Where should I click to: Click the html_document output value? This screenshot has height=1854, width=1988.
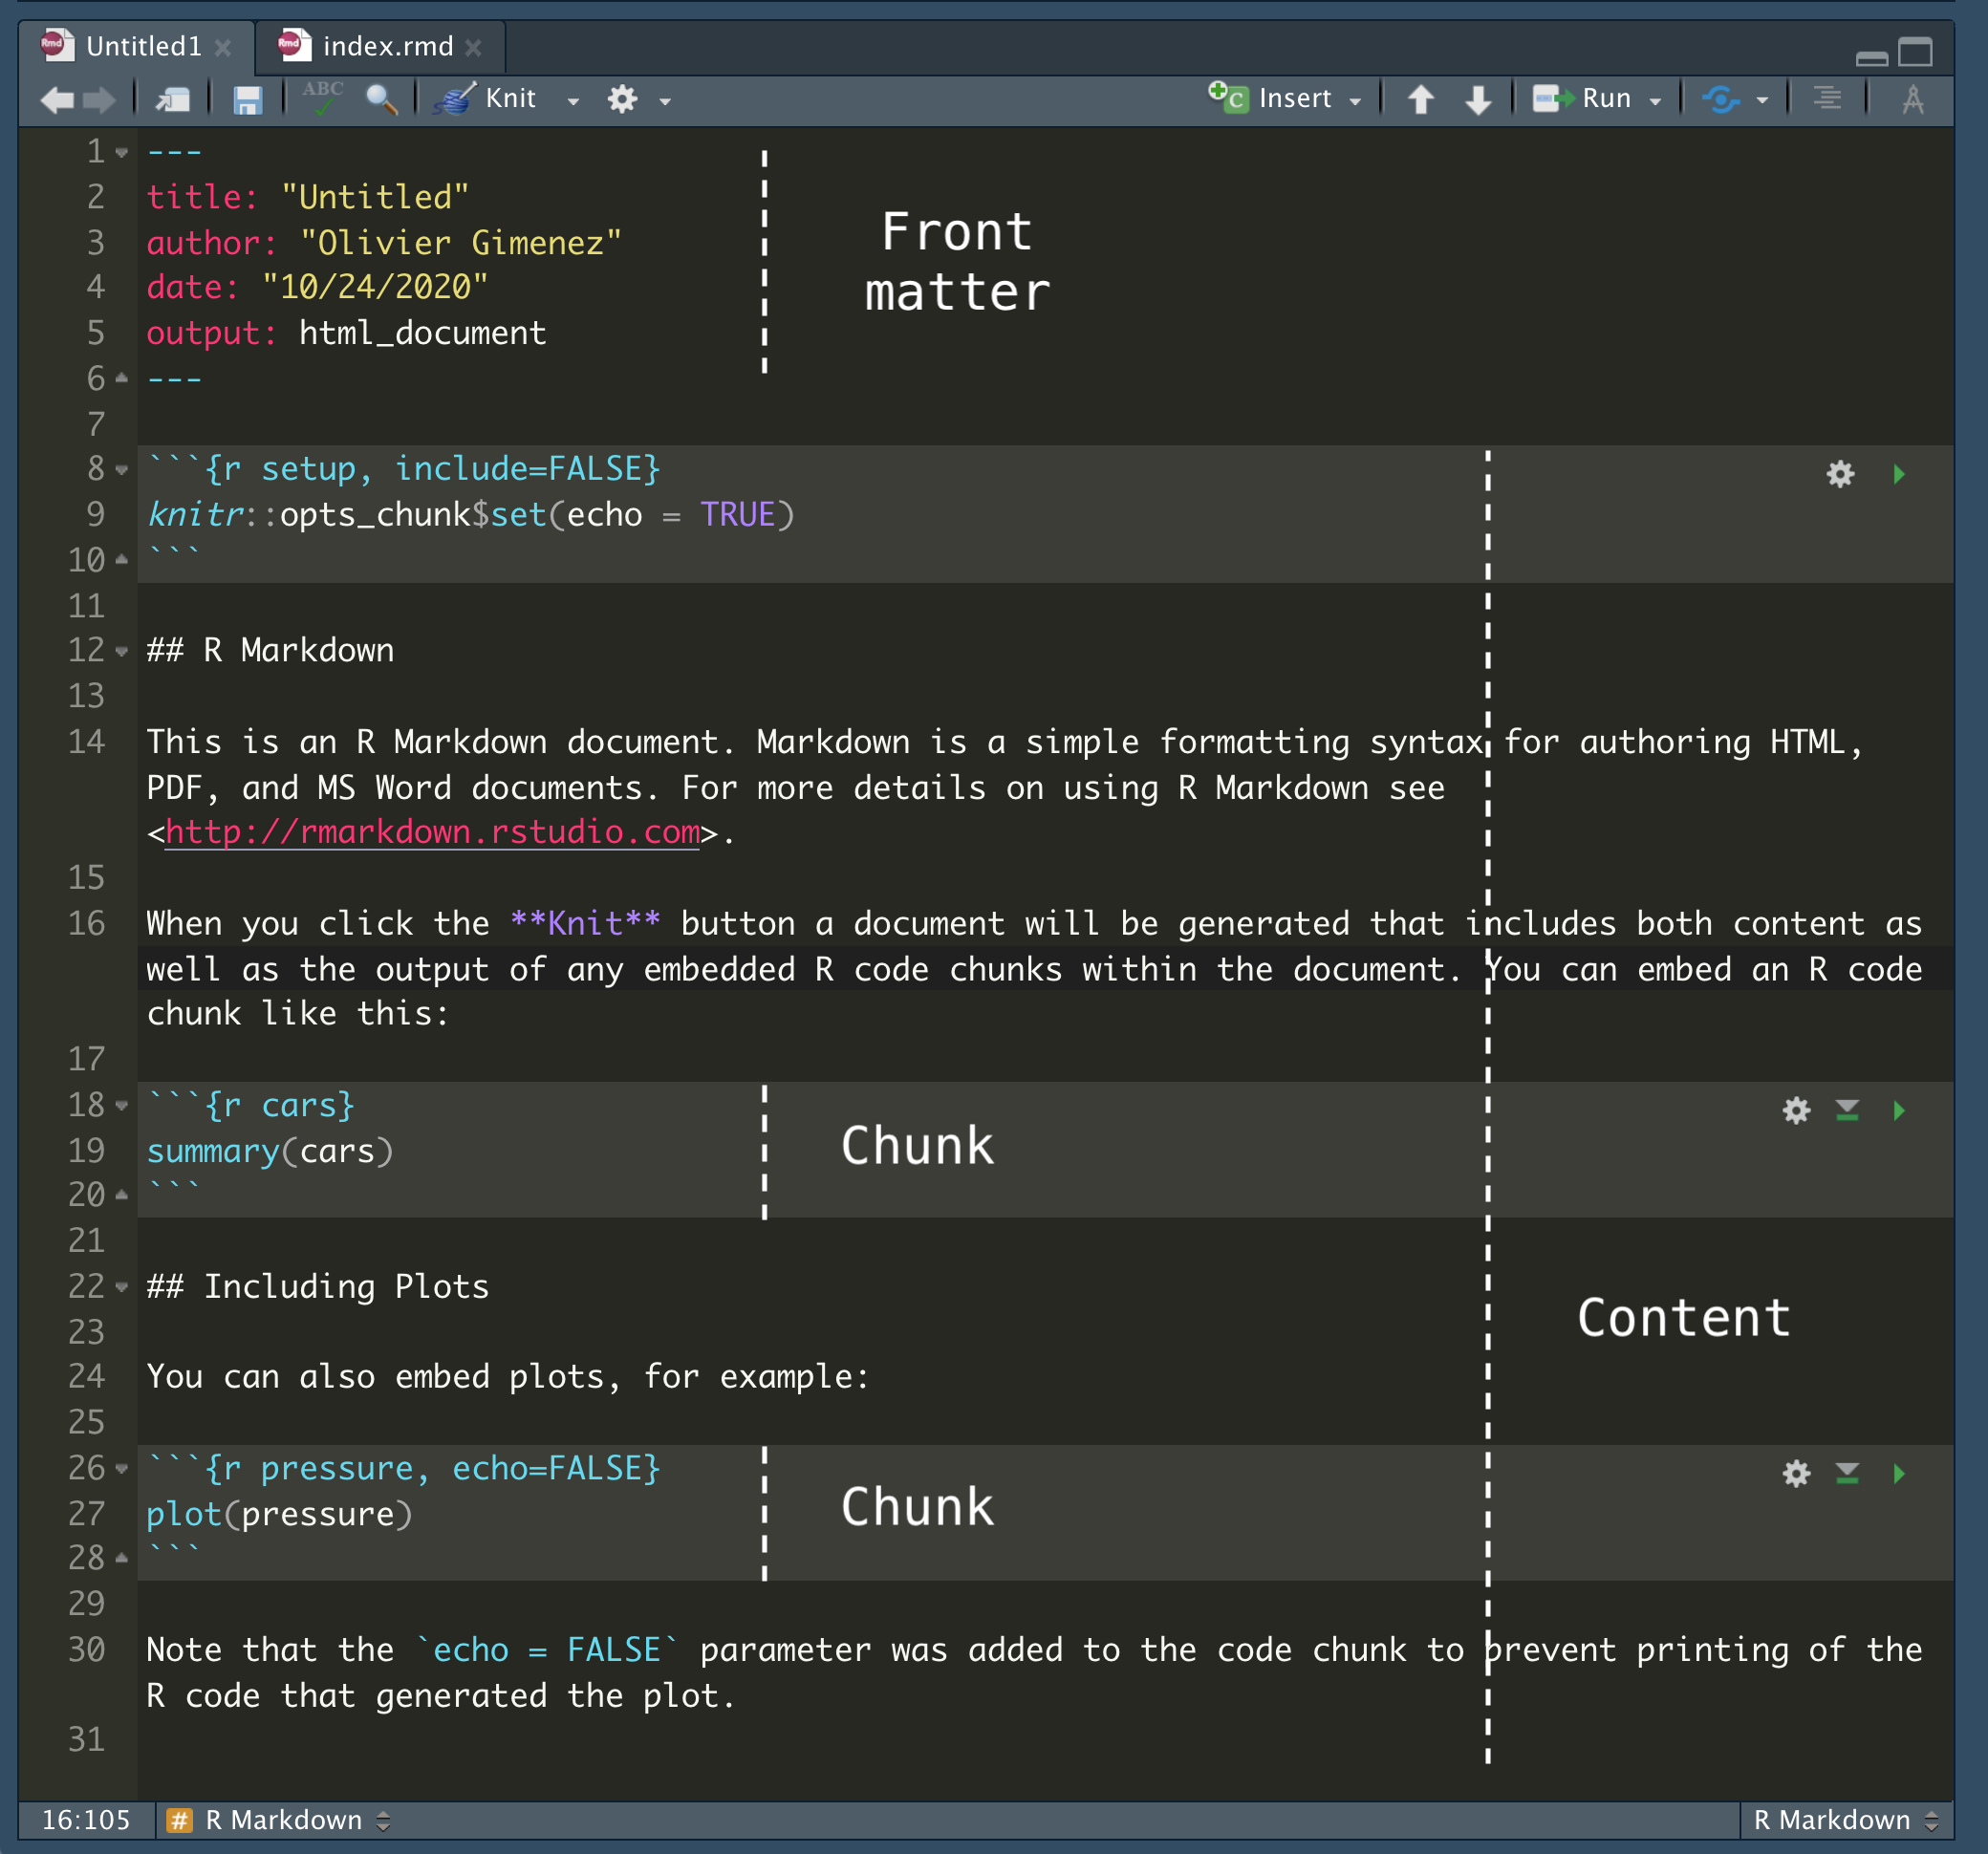[423, 333]
